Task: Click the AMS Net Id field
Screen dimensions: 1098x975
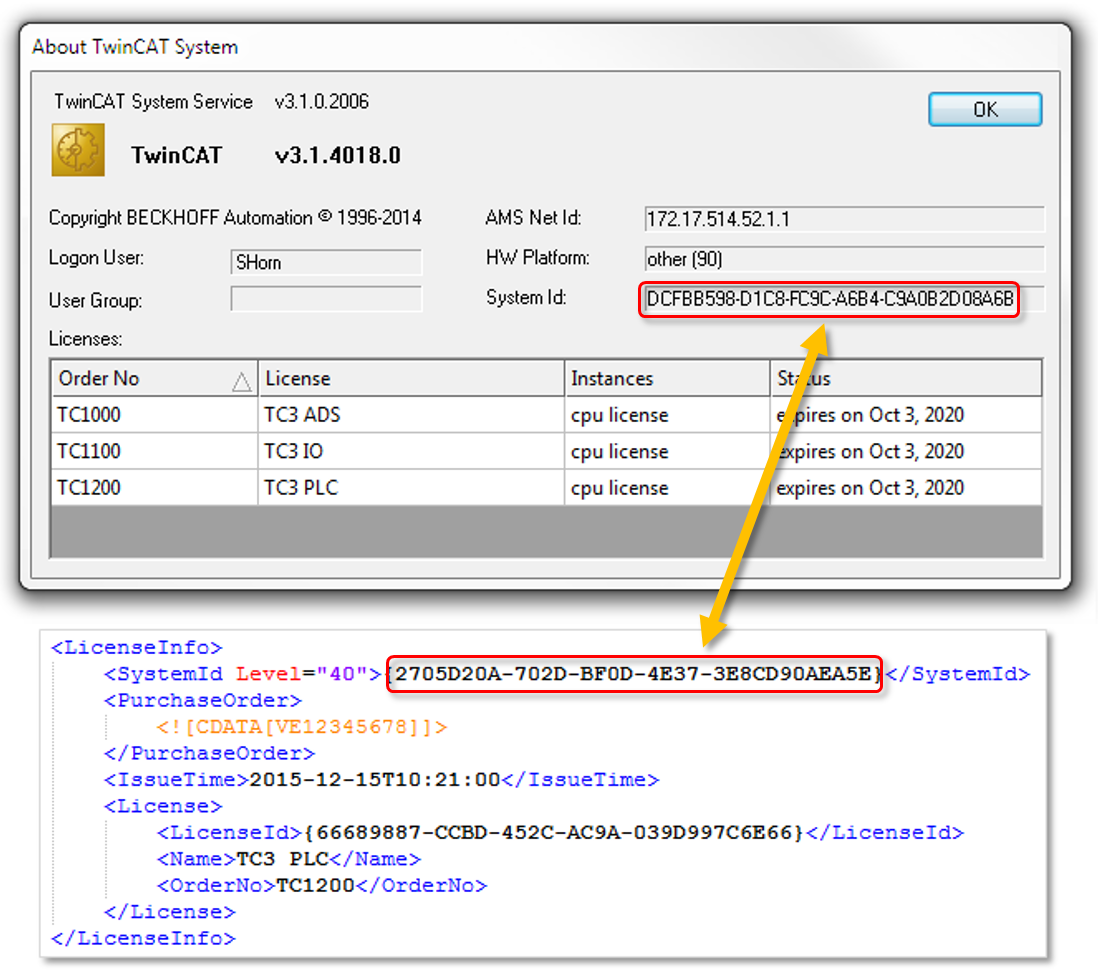Action: pyautogui.click(x=844, y=219)
